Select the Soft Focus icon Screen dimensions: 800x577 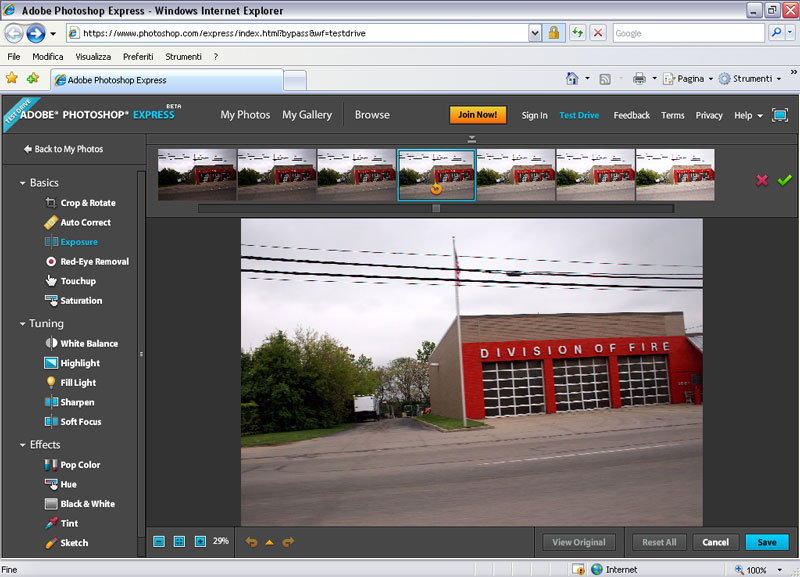point(51,421)
